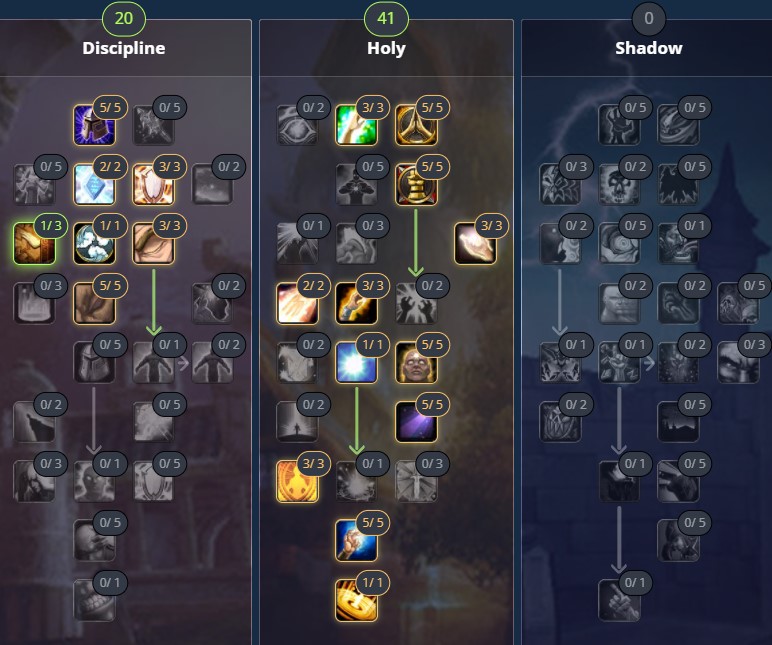Open the Shadow tree header
This screenshot has width=772, height=645.
(x=648, y=48)
